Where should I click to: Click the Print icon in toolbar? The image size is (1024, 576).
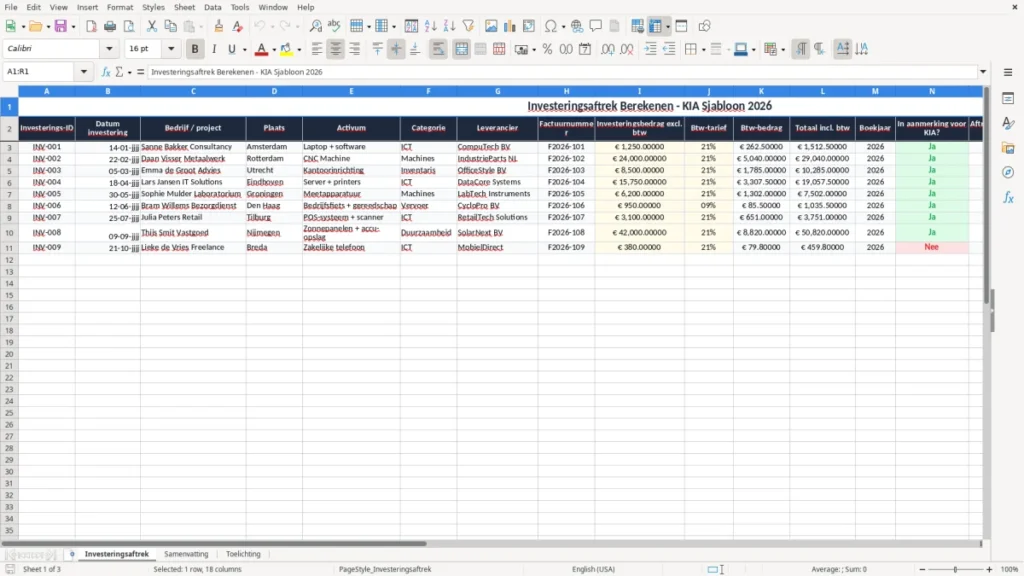click(x=110, y=26)
